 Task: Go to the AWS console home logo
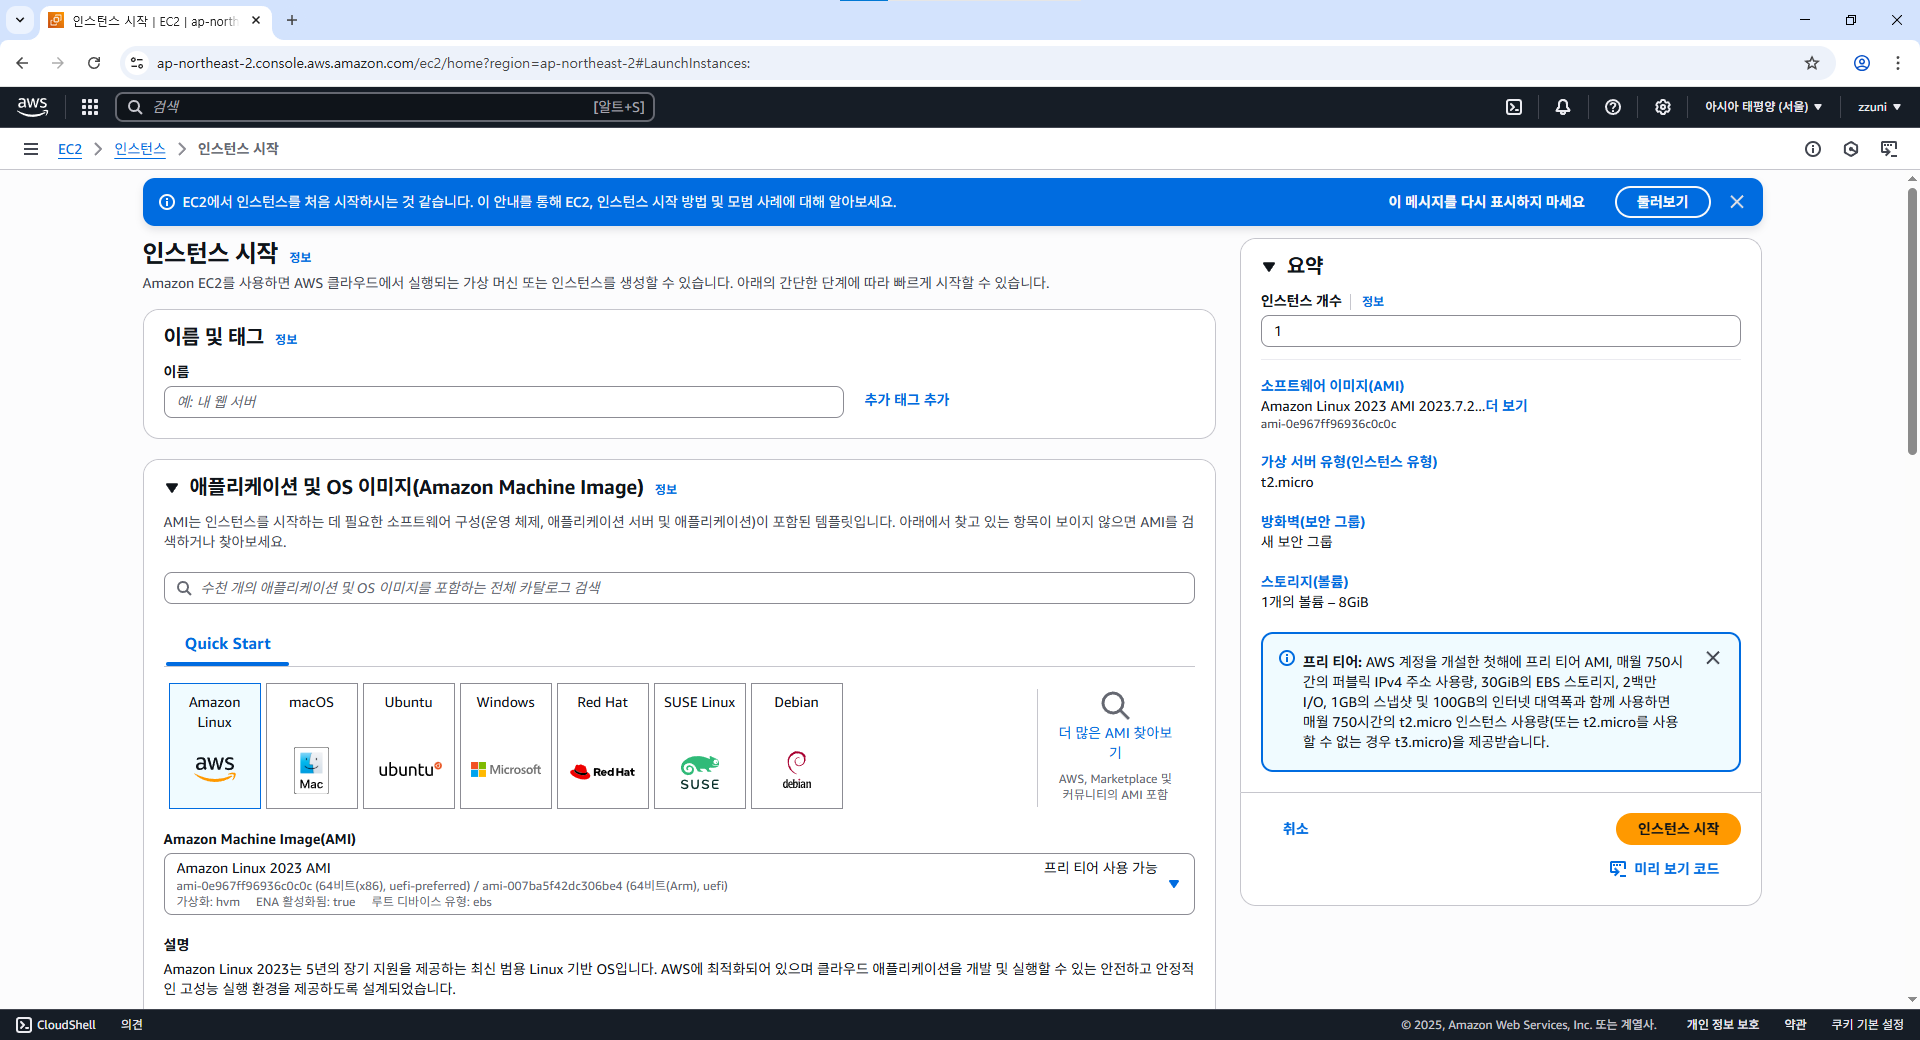32,106
